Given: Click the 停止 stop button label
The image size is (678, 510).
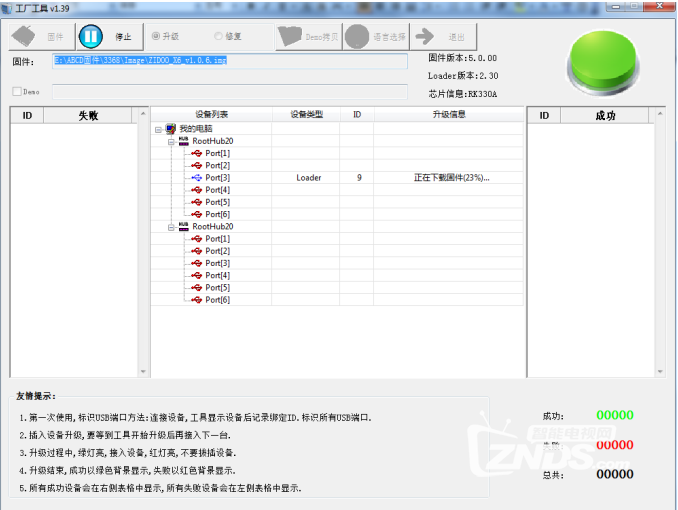Looking at the screenshot, I should (123, 37).
